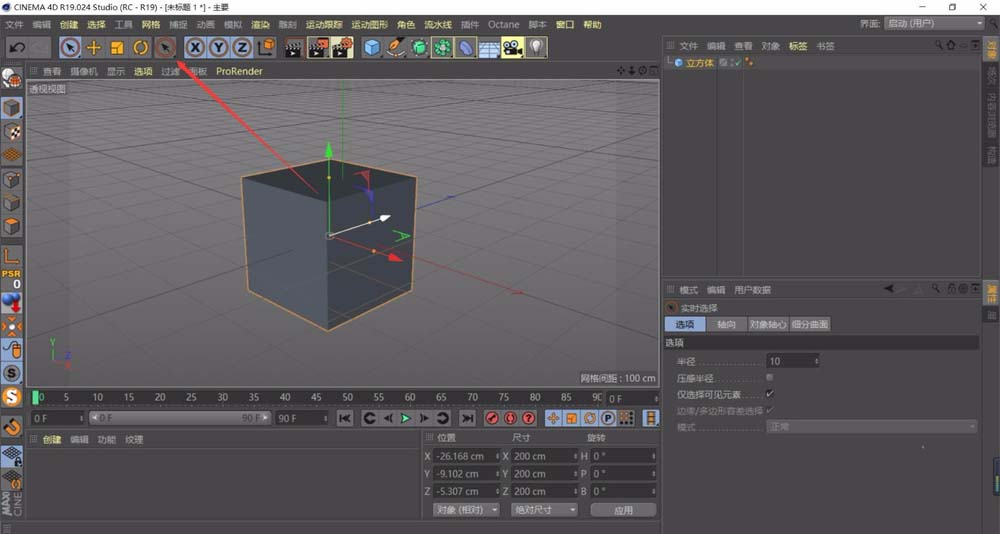The image size is (1000, 534).
Task: Click frame 50 on the timeline ruler
Action: [x=347, y=398]
